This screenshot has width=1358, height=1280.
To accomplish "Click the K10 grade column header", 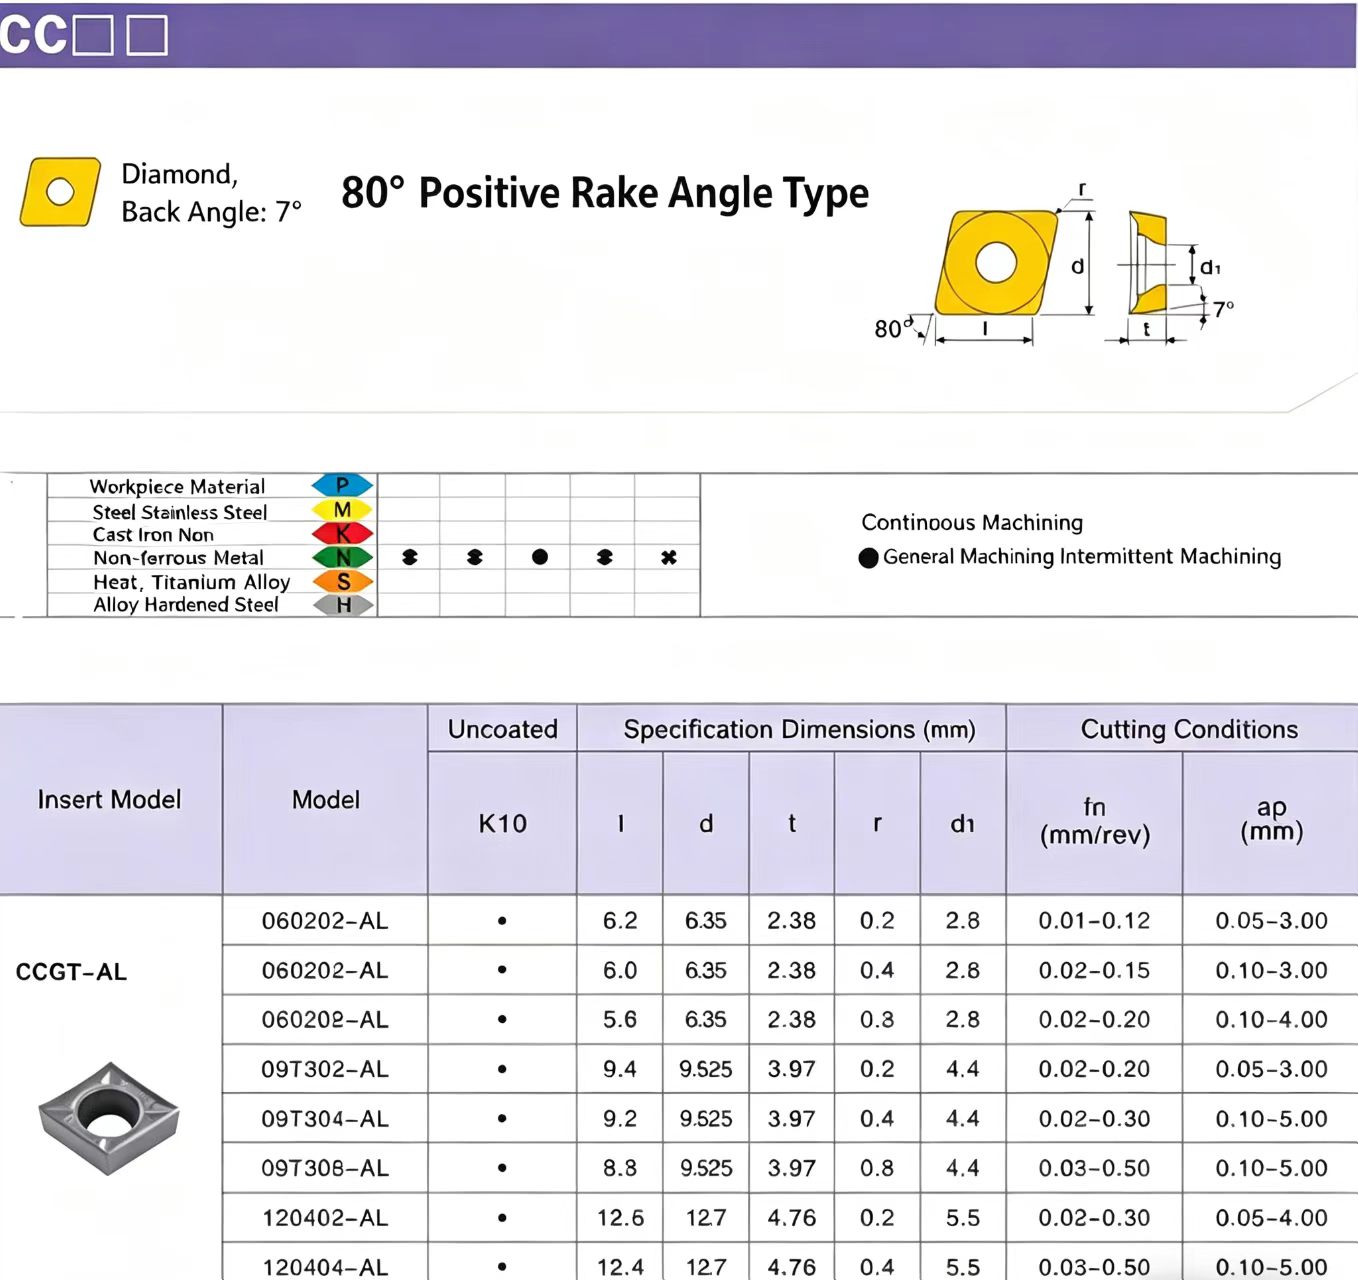I will (x=502, y=823).
